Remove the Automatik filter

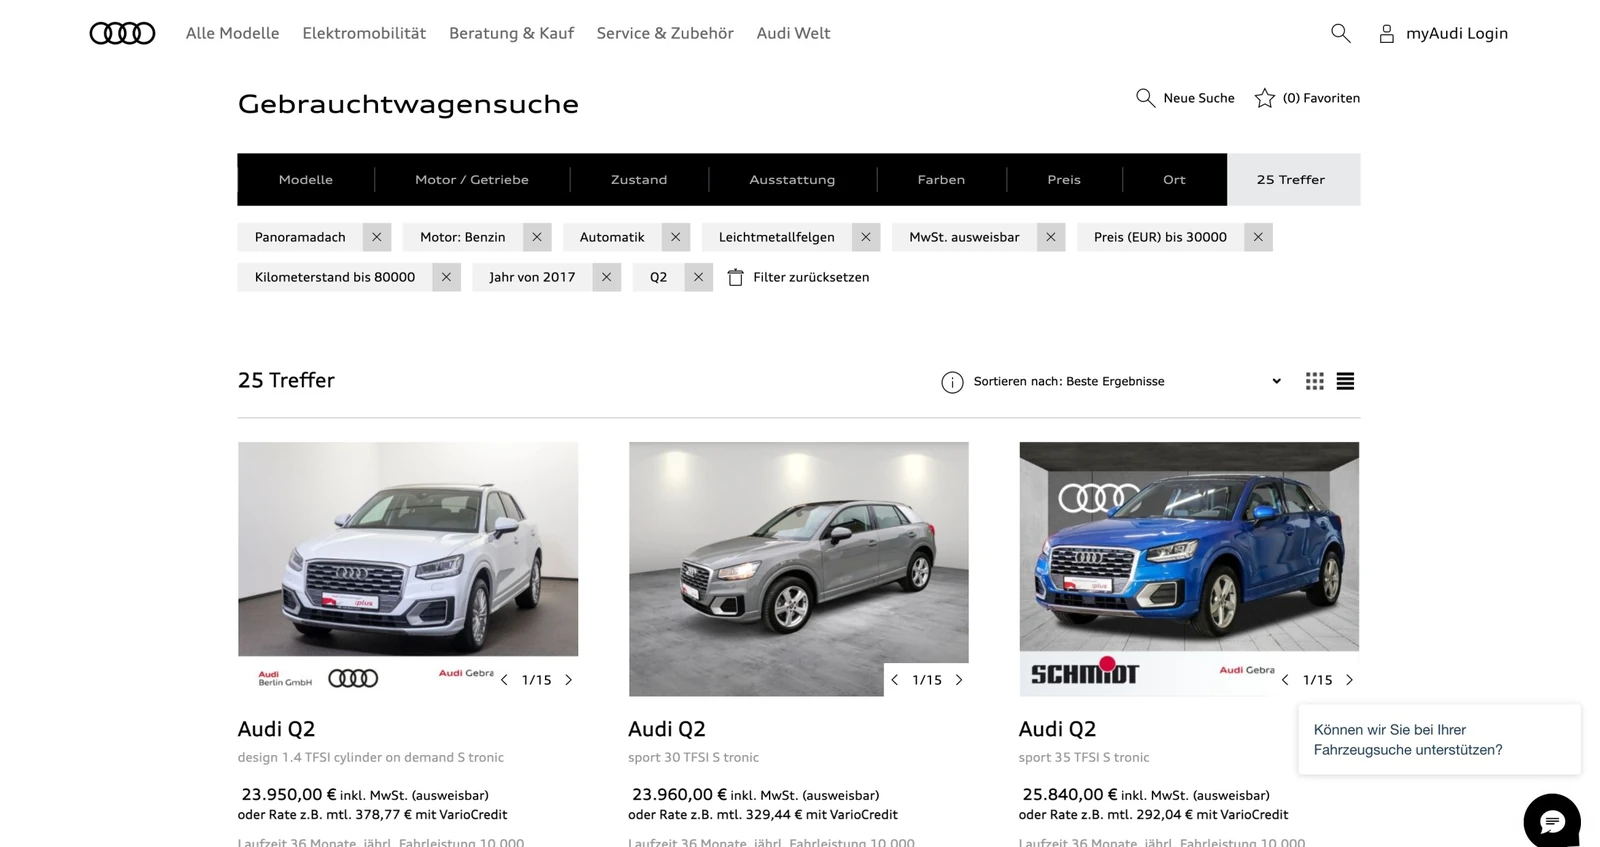point(675,237)
